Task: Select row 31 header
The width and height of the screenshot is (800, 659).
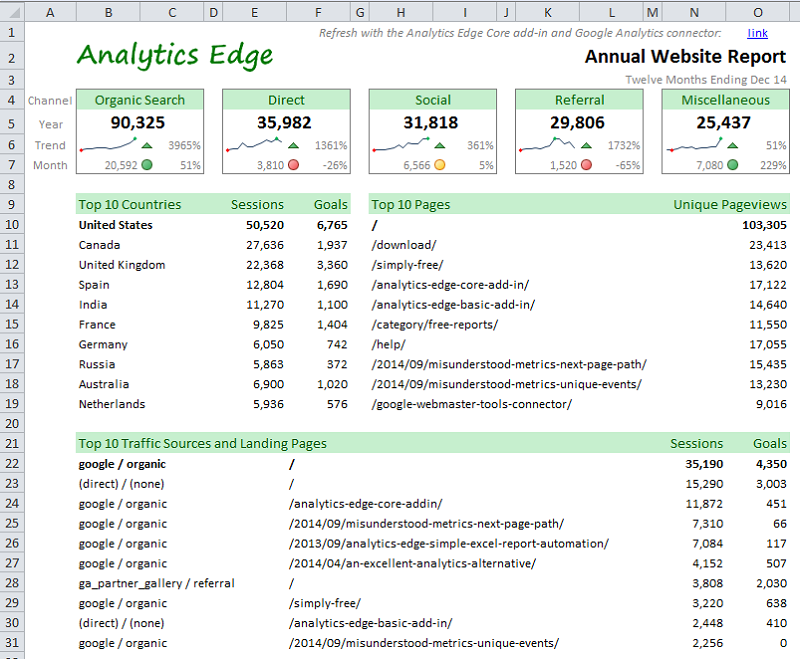Action: click(x=12, y=642)
